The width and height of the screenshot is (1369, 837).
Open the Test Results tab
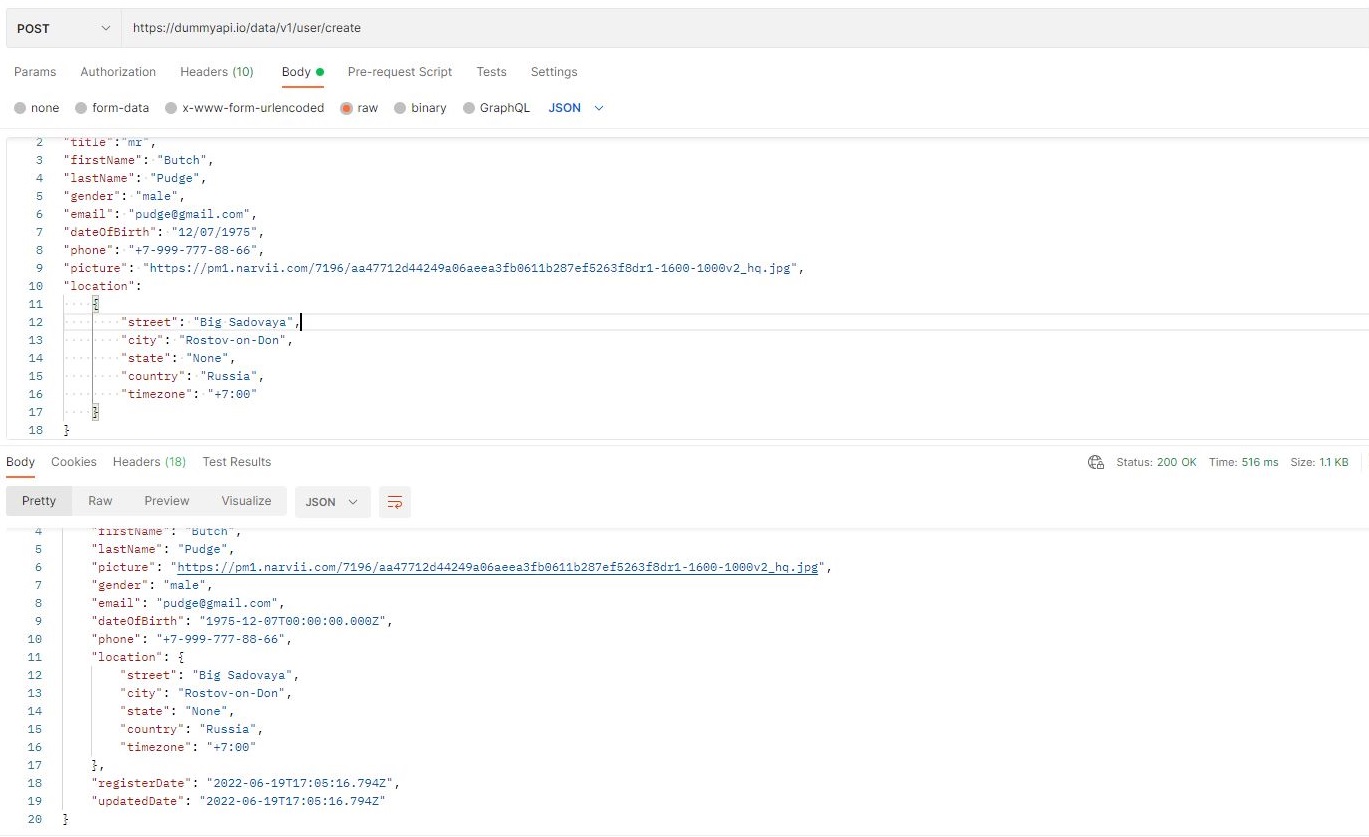[236, 461]
